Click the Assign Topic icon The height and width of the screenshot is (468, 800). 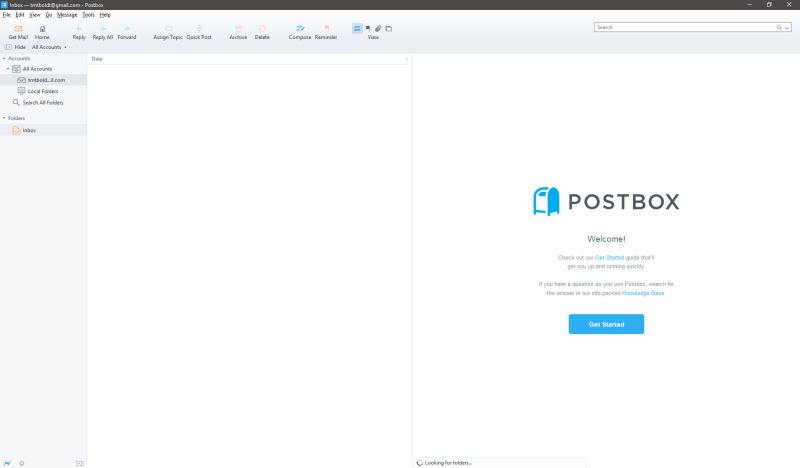[168, 29]
